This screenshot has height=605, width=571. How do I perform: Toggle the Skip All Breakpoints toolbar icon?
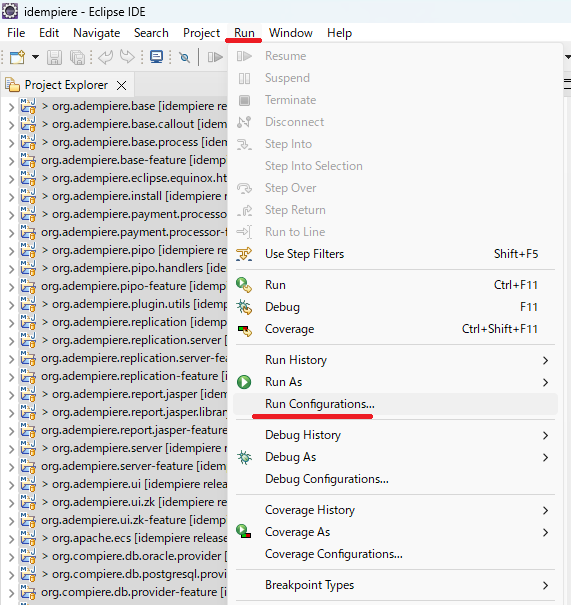[x=185, y=57]
